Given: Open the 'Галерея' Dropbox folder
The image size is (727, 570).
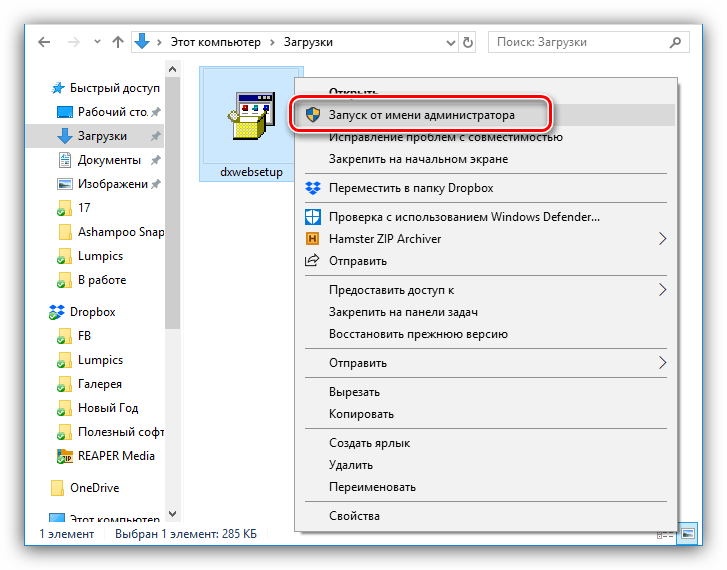Looking at the screenshot, I should (x=100, y=384).
